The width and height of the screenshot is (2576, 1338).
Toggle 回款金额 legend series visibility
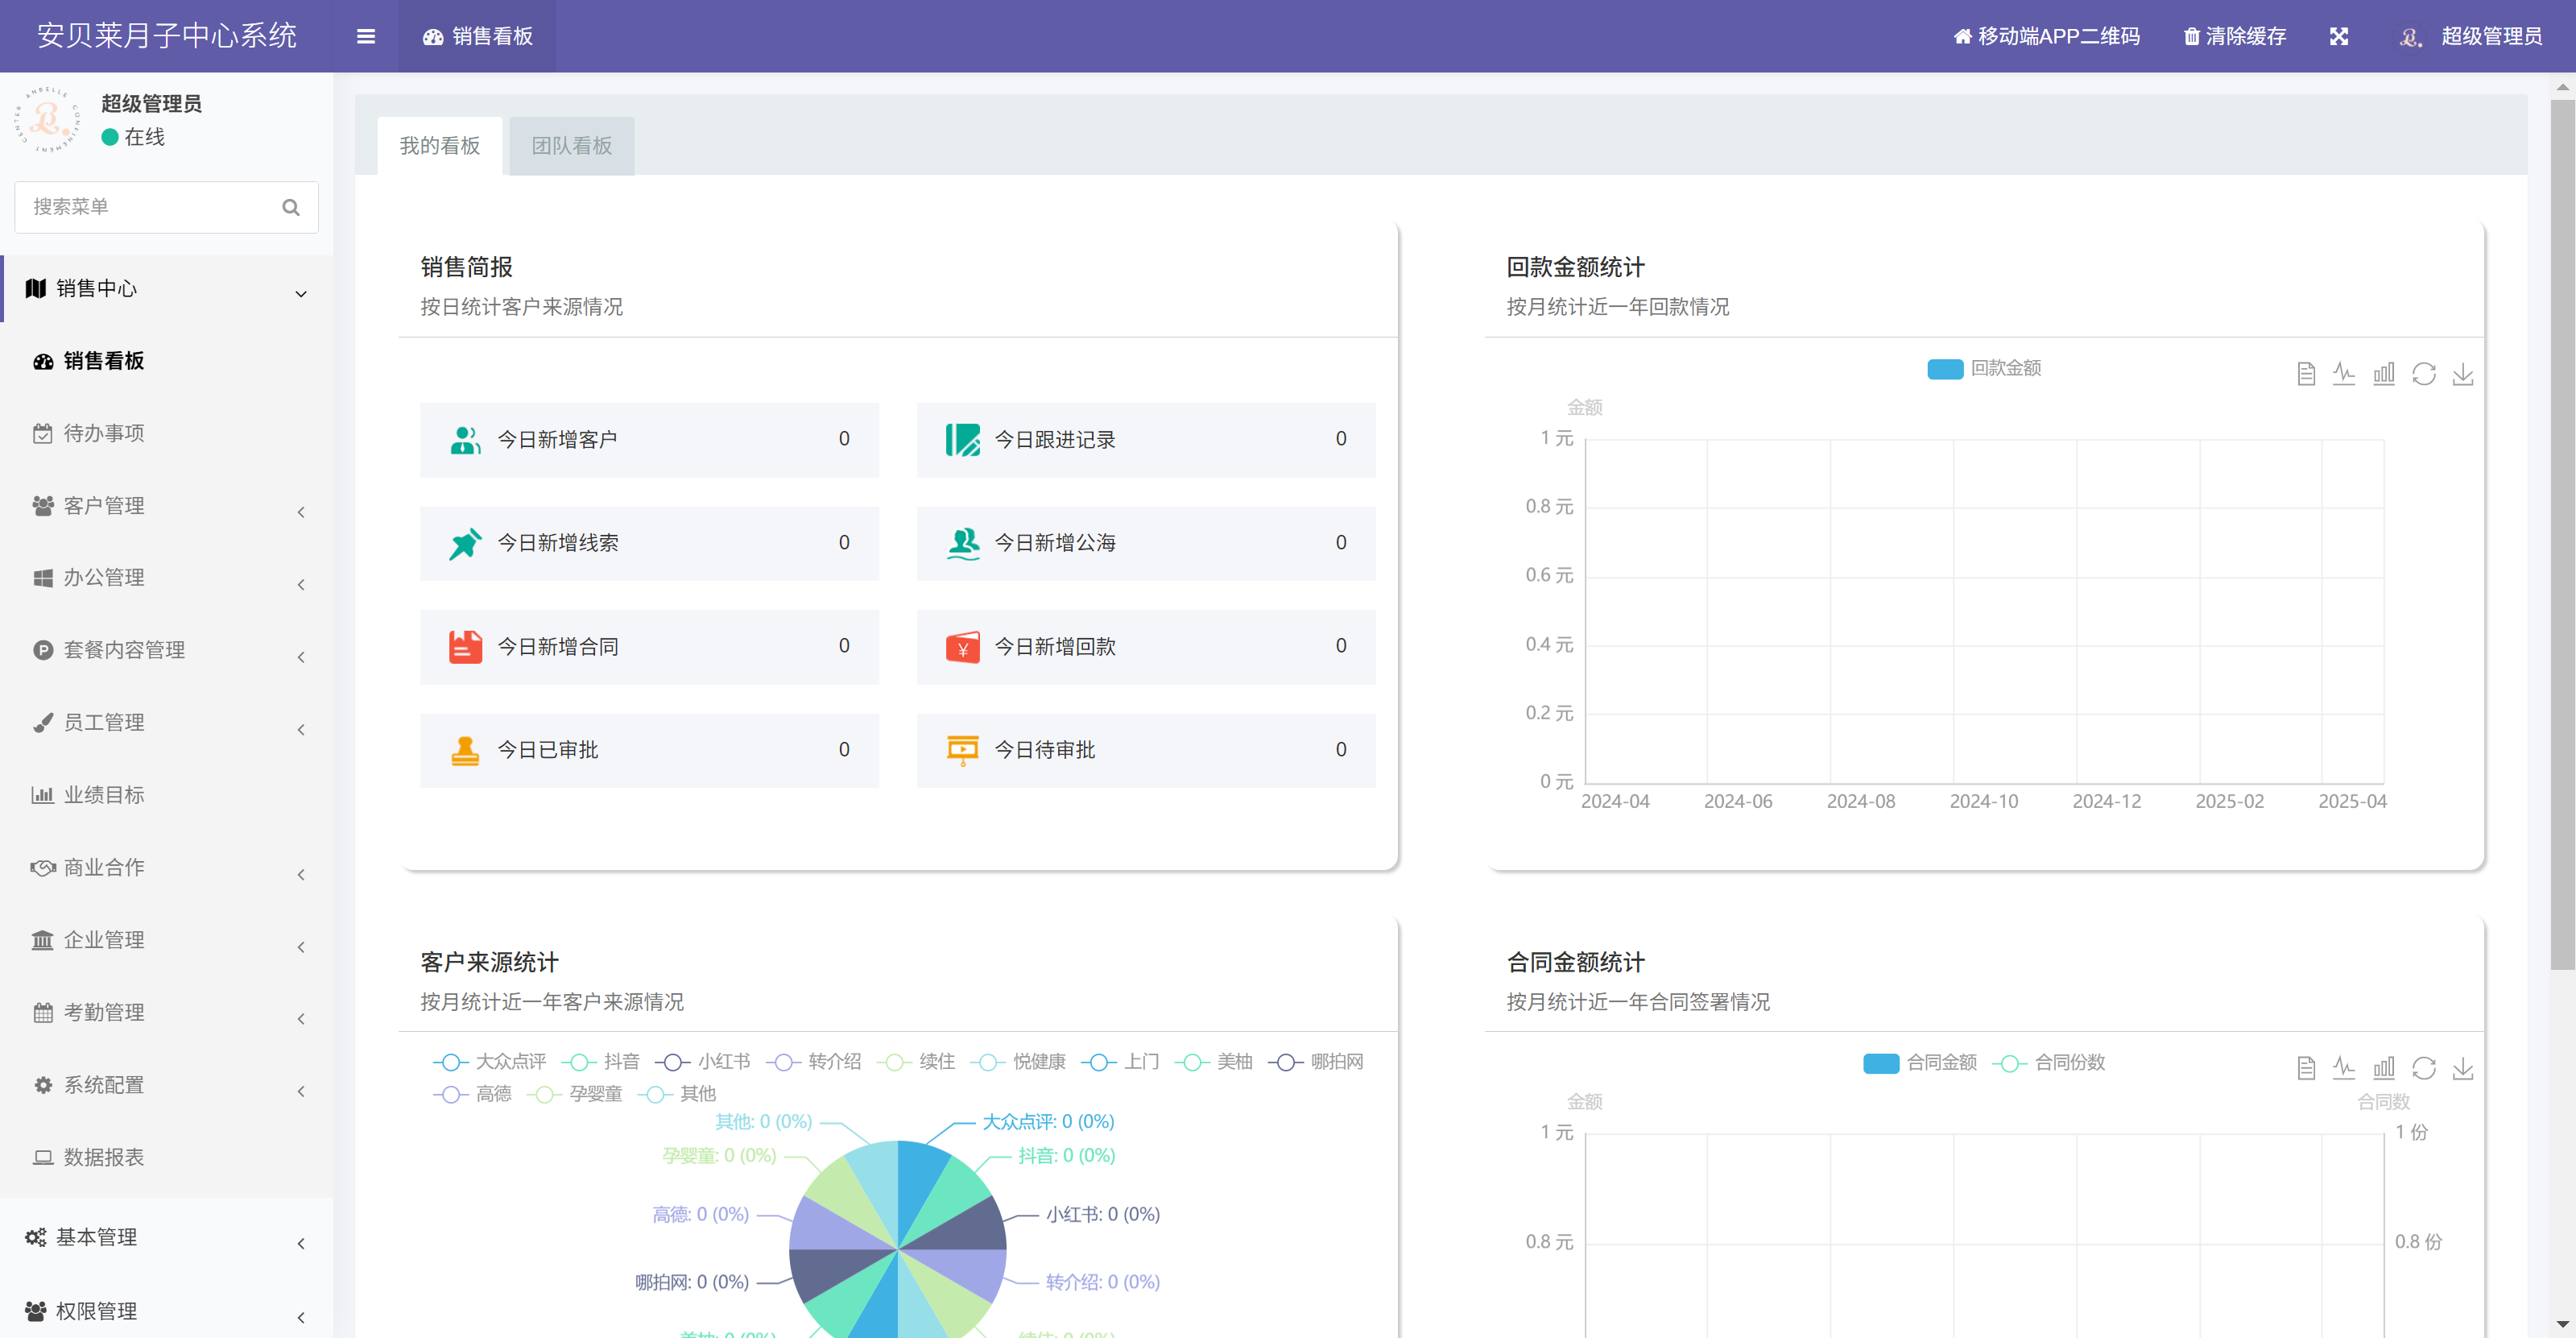tap(1984, 368)
